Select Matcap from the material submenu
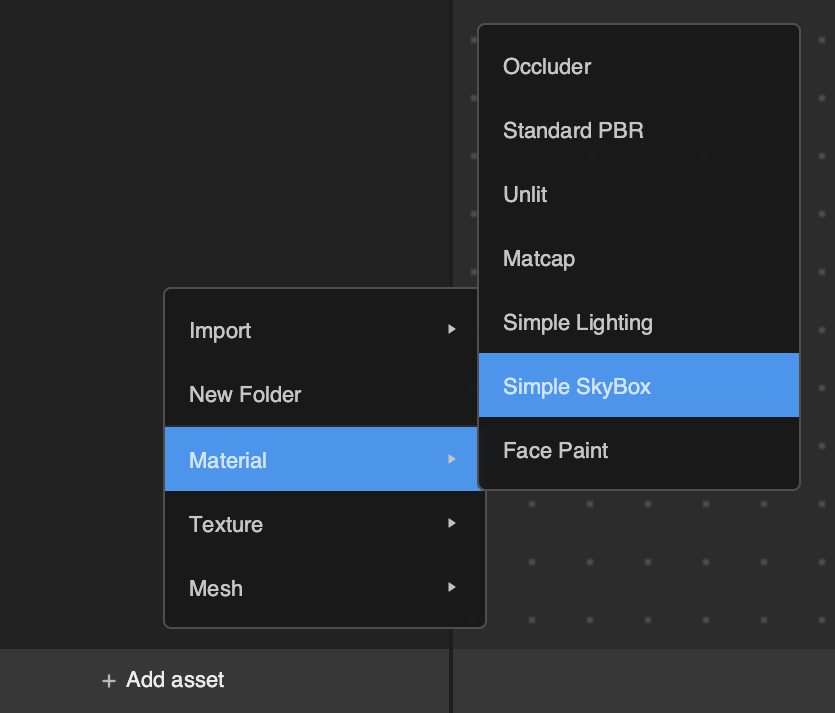Image resolution: width=835 pixels, height=713 pixels. pyautogui.click(x=539, y=258)
